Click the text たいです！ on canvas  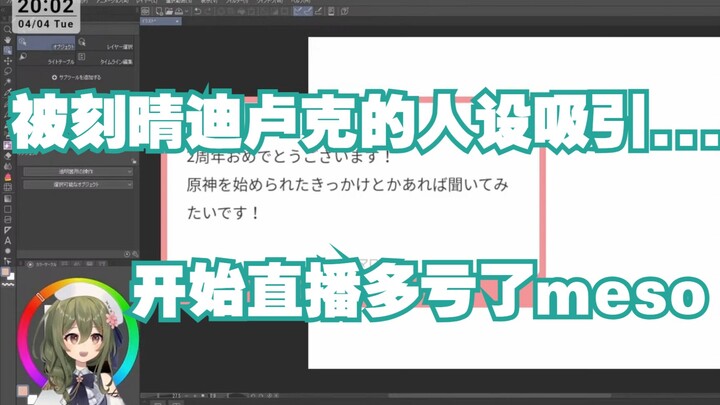[x=223, y=213]
